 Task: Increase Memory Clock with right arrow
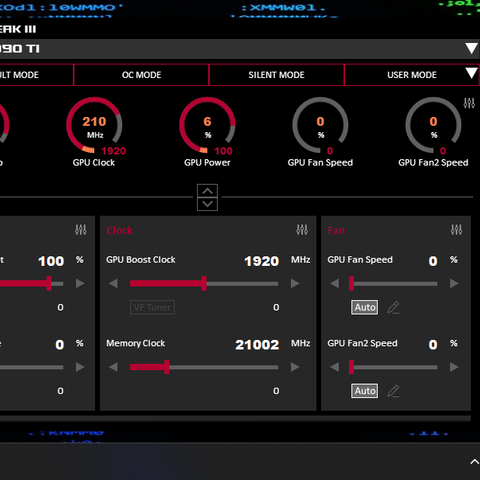(295, 367)
